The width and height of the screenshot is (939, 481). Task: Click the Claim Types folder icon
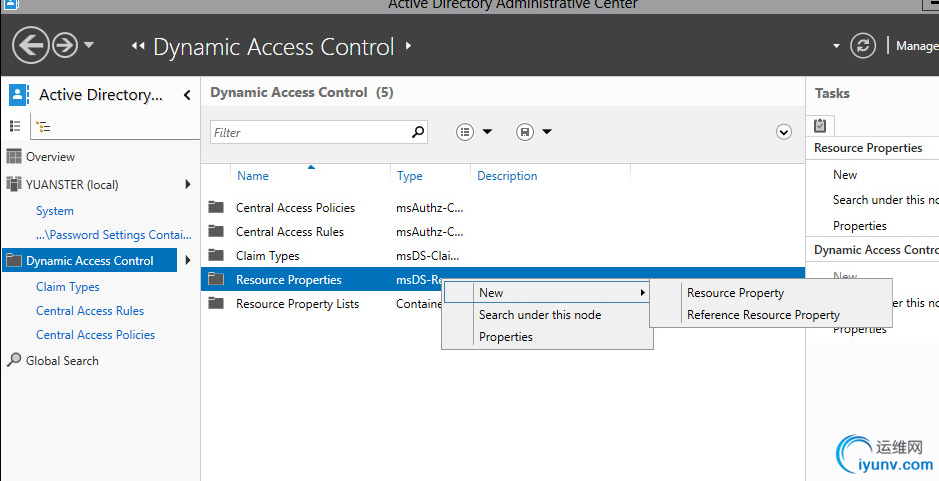(216, 255)
